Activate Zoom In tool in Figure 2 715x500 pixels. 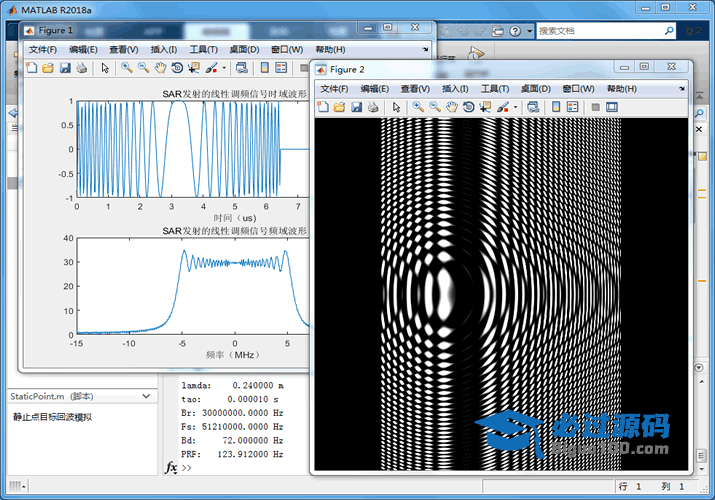pyautogui.click(x=418, y=107)
